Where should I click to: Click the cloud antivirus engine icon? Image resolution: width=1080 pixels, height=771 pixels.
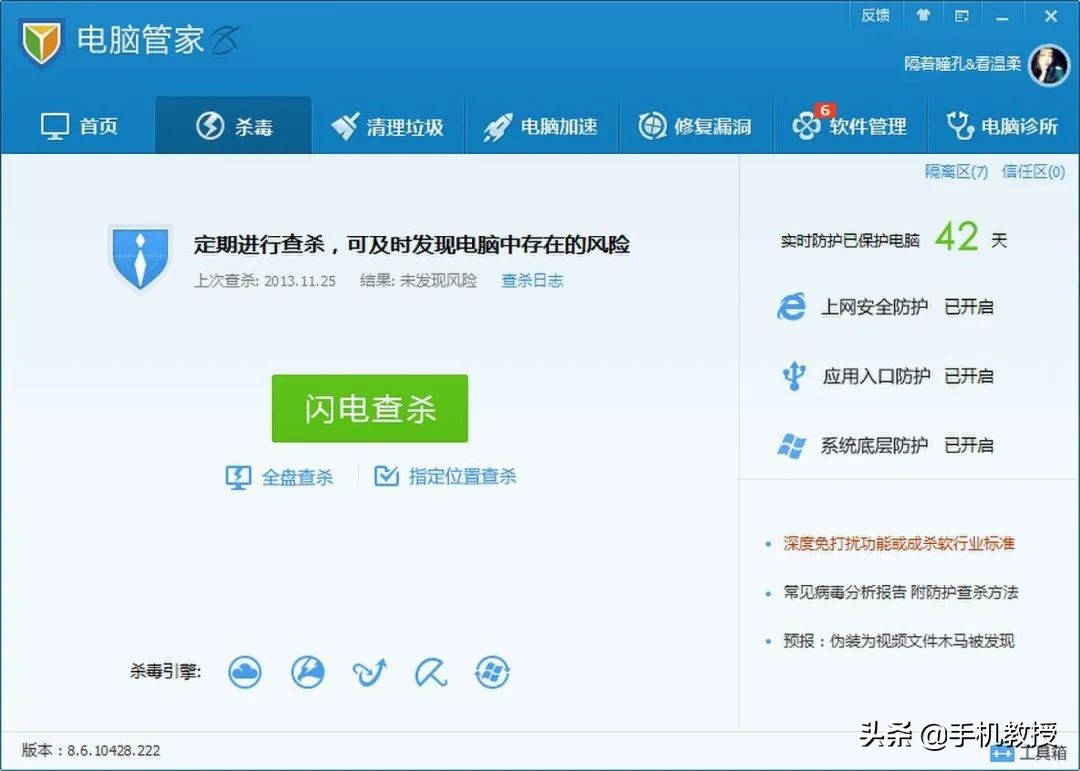(x=245, y=672)
